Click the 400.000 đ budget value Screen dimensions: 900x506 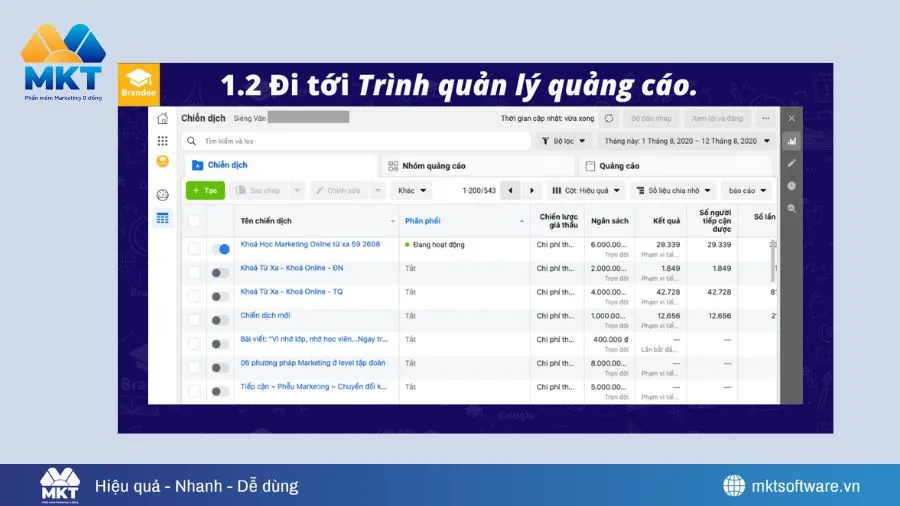(611, 340)
